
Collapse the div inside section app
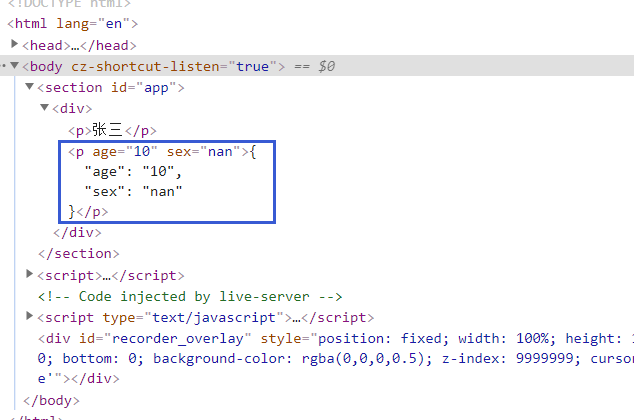[44, 108]
